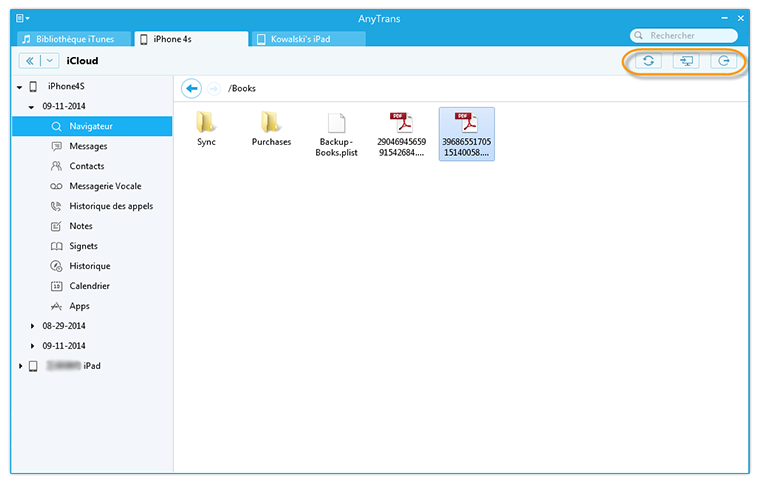
Task: Select Messagerie Vocale in sidebar
Action: click(x=92, y=186)
